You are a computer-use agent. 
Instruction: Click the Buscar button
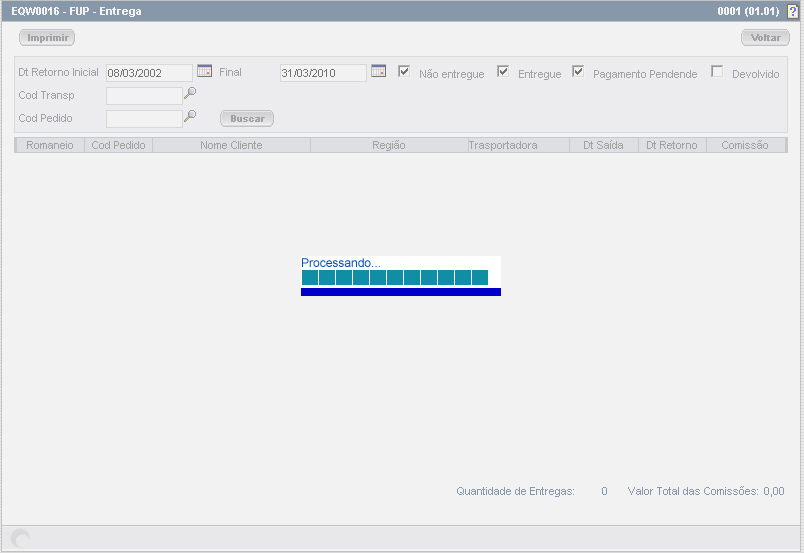(x=247, y=118)
